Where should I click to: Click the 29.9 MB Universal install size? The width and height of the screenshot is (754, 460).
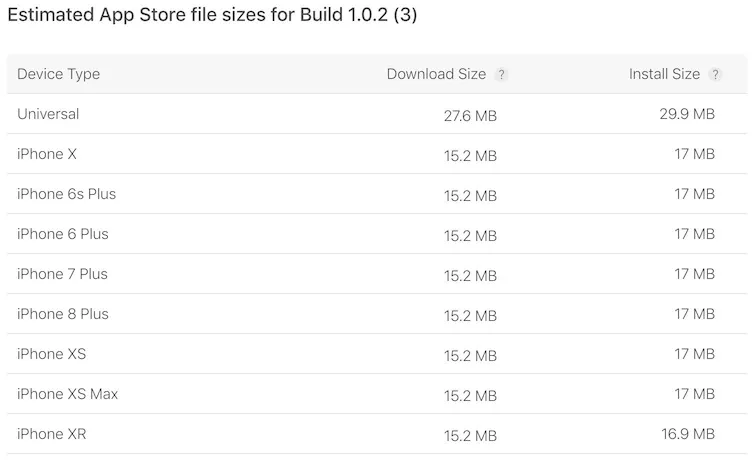coord(687,114)
